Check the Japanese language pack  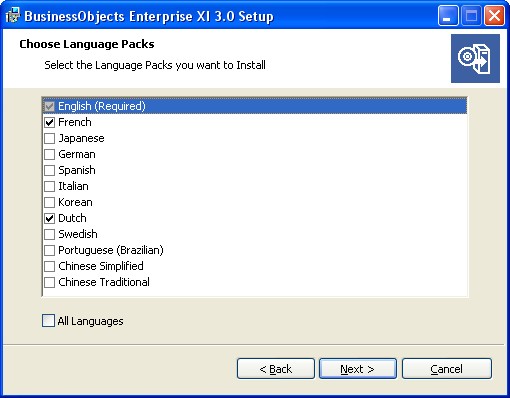[49, 138]
